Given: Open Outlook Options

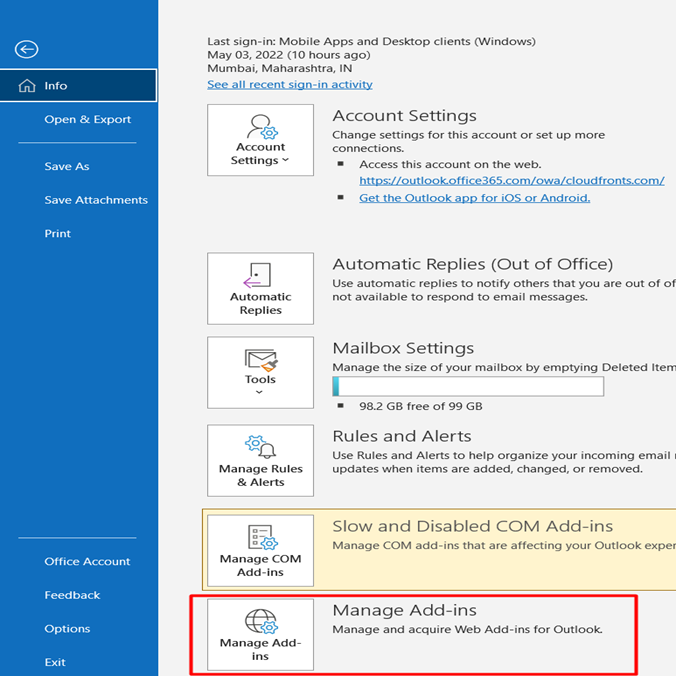Looking at the screenshot, I should pyautogui.click(x=67, y=629).
